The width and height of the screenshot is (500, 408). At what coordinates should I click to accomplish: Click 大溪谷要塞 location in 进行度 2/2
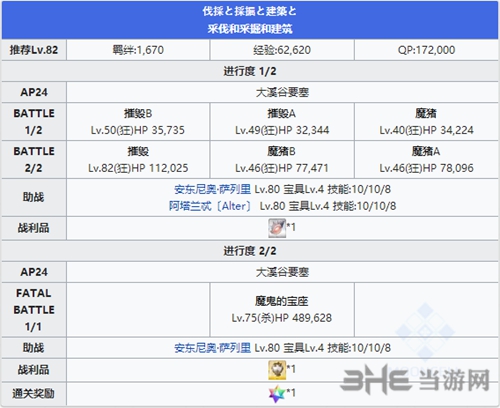click(282, 272)
